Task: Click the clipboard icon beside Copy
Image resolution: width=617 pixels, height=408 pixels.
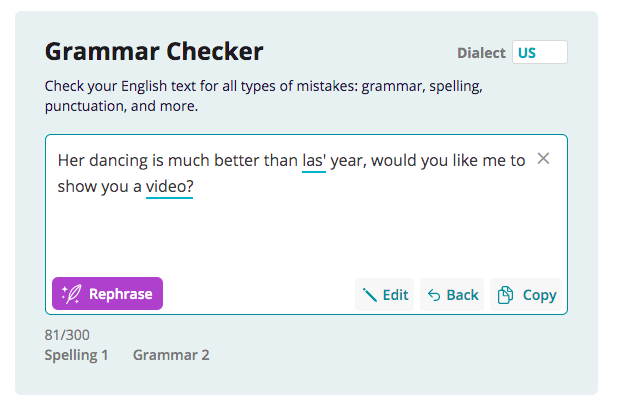Action: [505, 295]
